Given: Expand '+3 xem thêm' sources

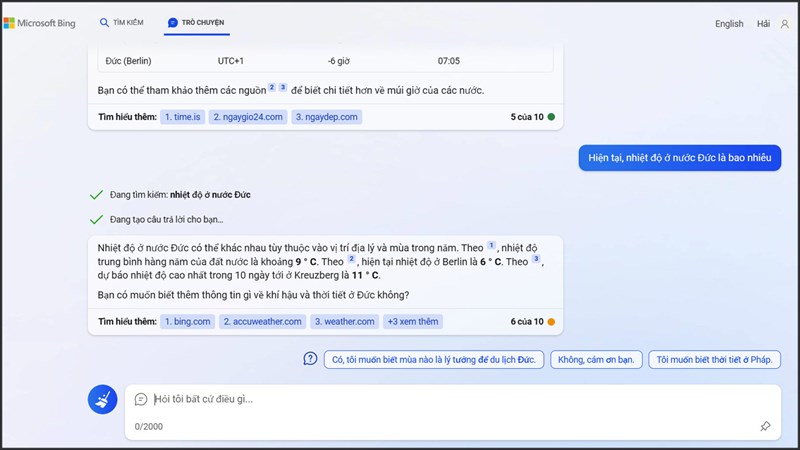Looking at the screenshot, I should [413, 321].
